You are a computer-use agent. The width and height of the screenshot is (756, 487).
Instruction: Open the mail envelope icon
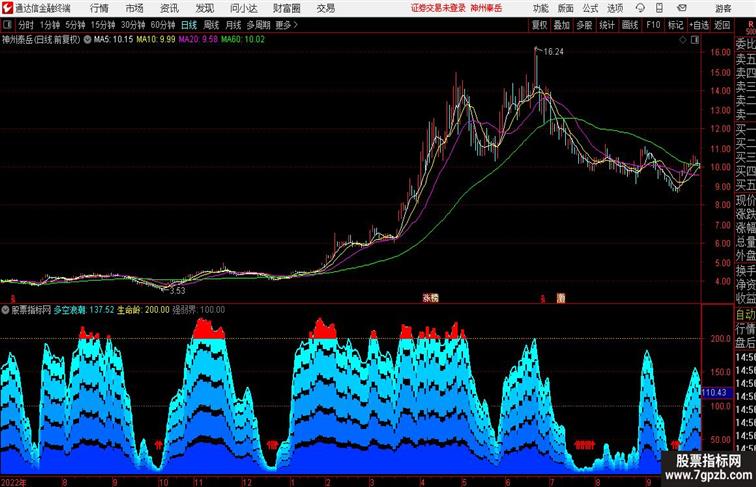coord(682,8)
